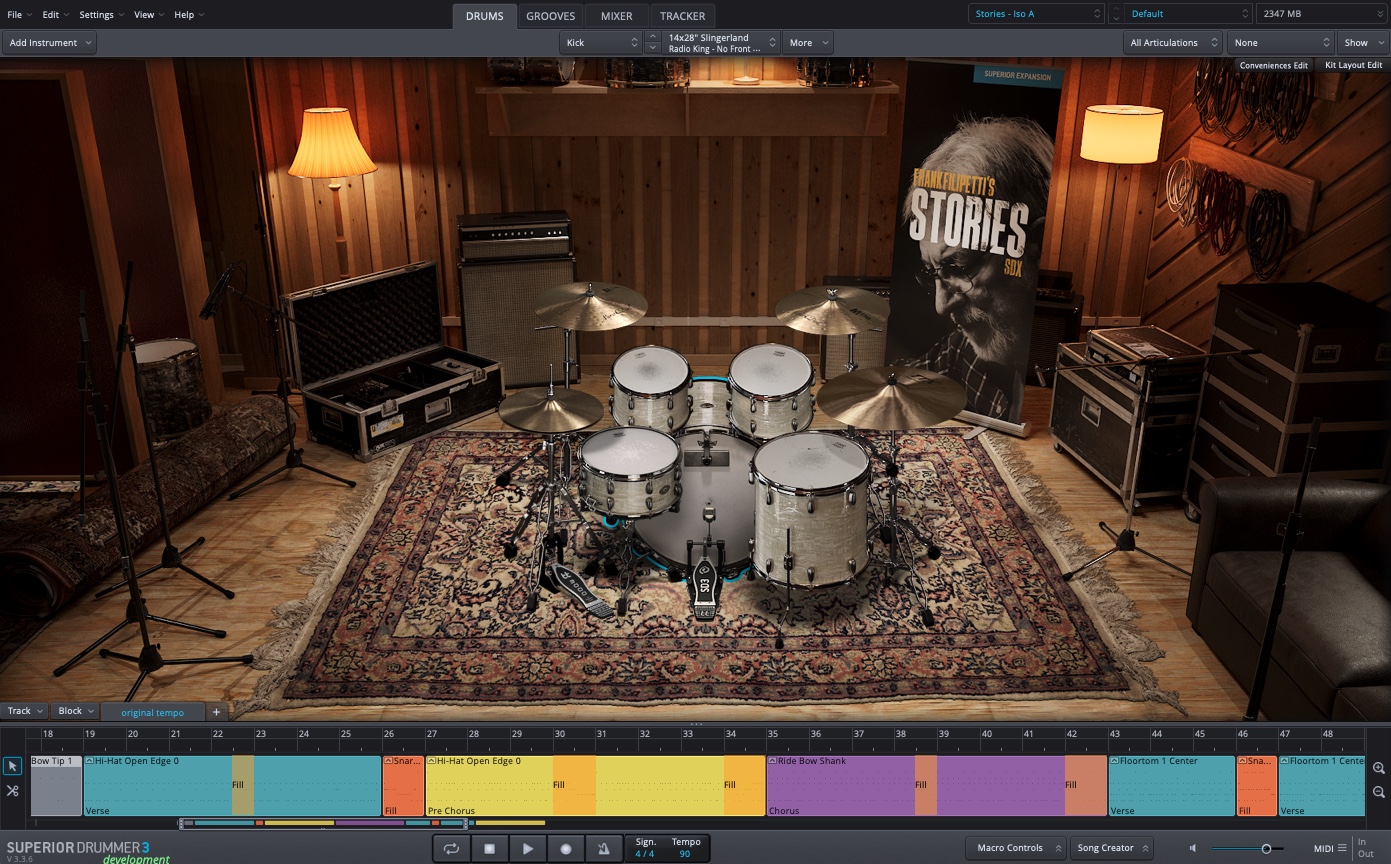Click the volume speaker icon
Image resolution: width=1391 pixels, height=864 pixels.
tap(1192, 848)
